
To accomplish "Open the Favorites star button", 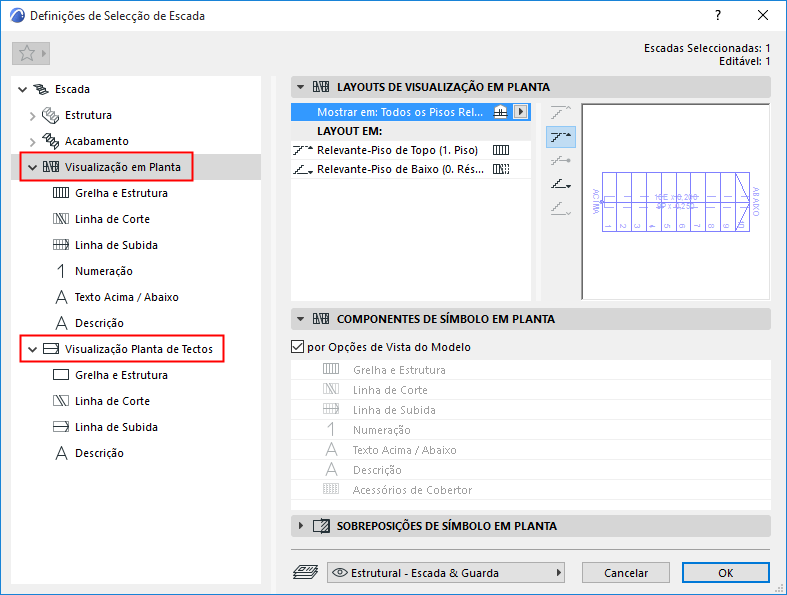I will 31,53.
